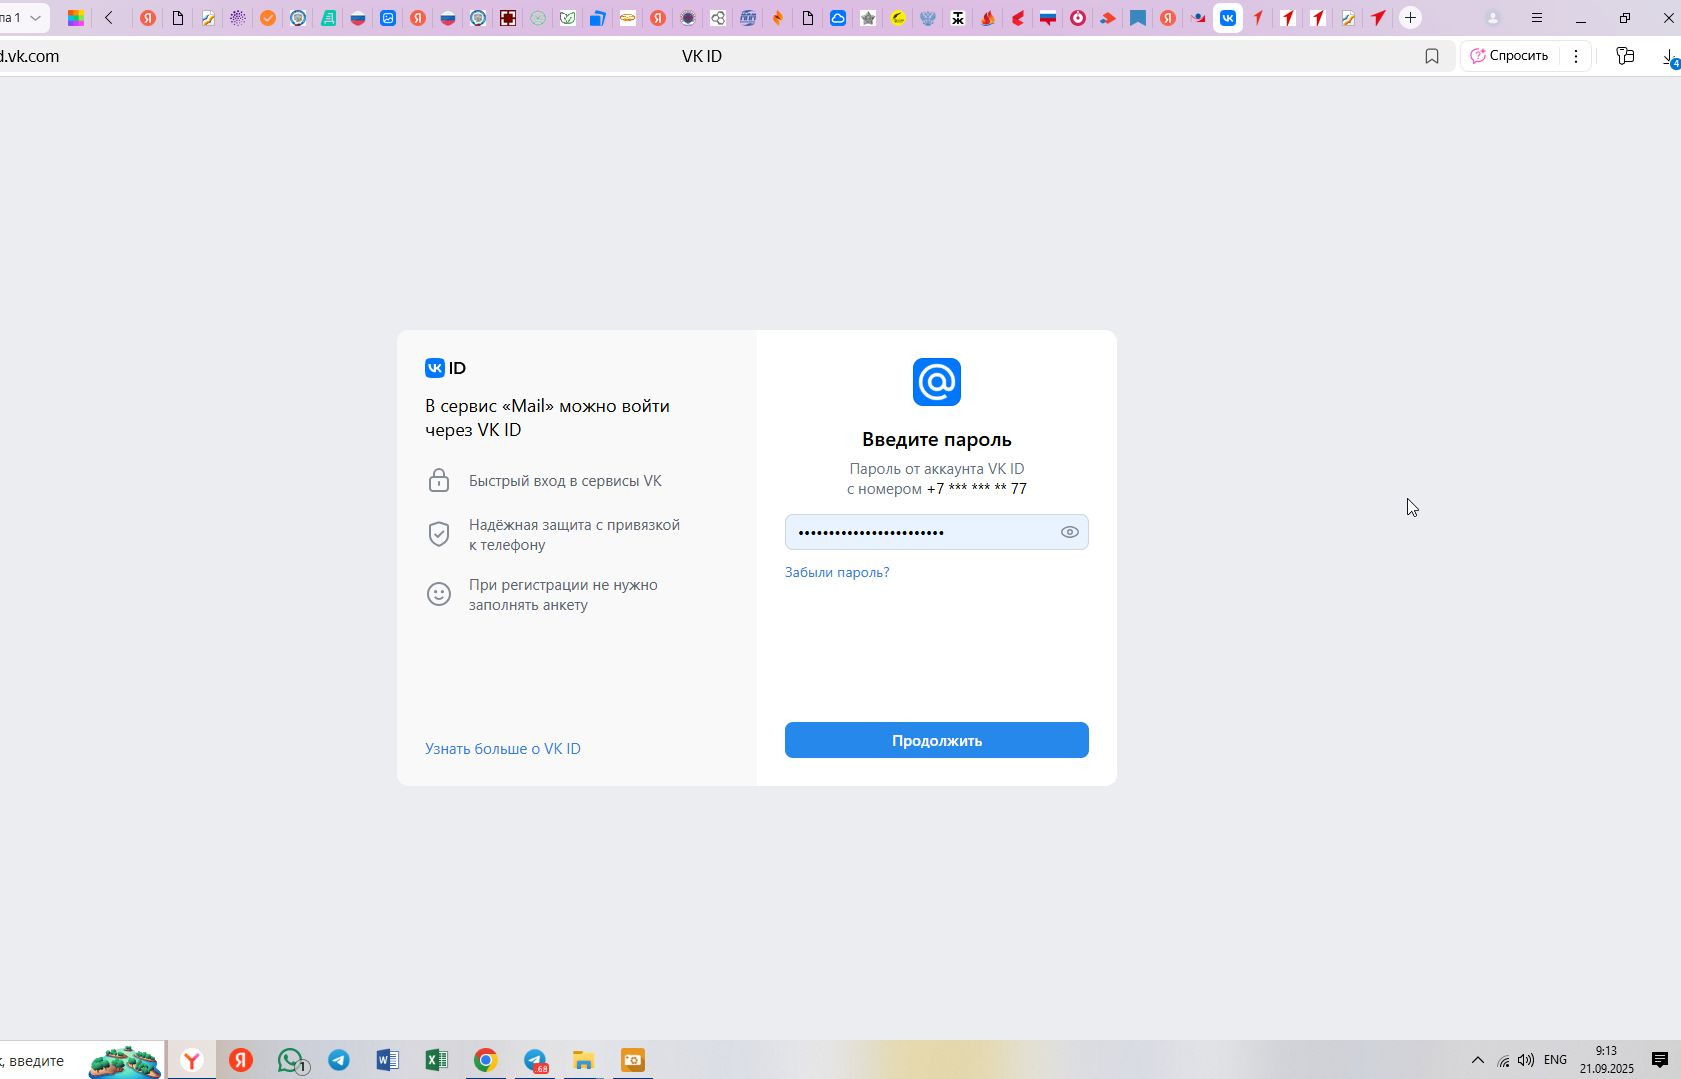Switch to the active VK tab
Screen dimensions: 1681x1079
(1228, 18)
